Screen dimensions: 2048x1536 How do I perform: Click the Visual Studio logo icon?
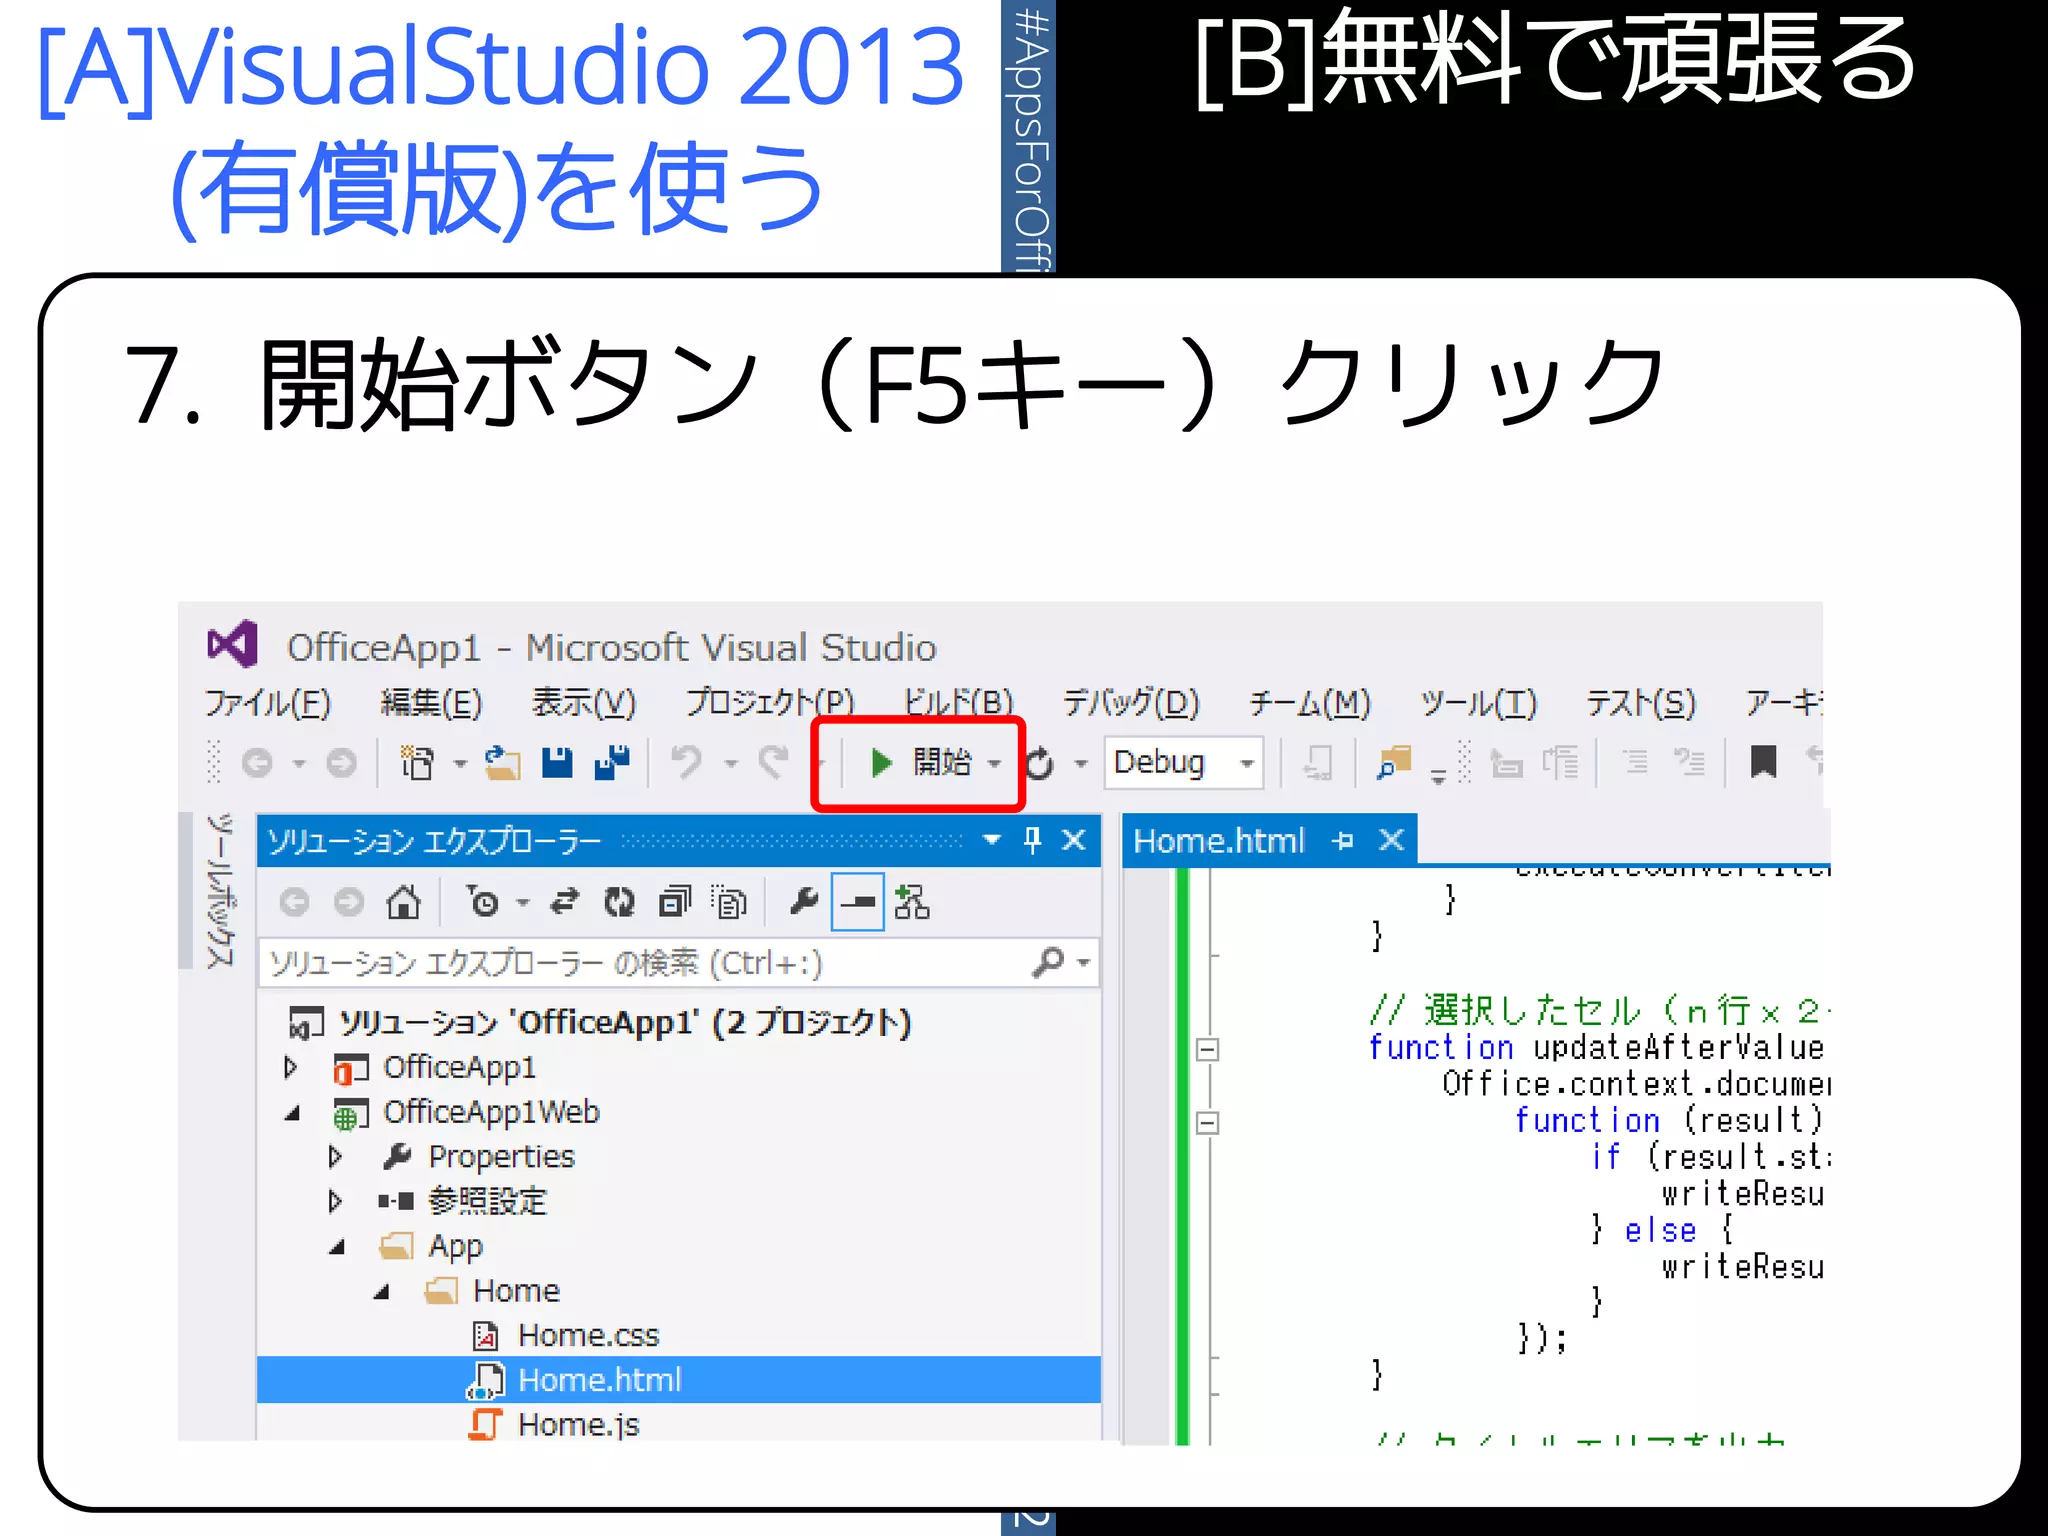click(232, 644)
